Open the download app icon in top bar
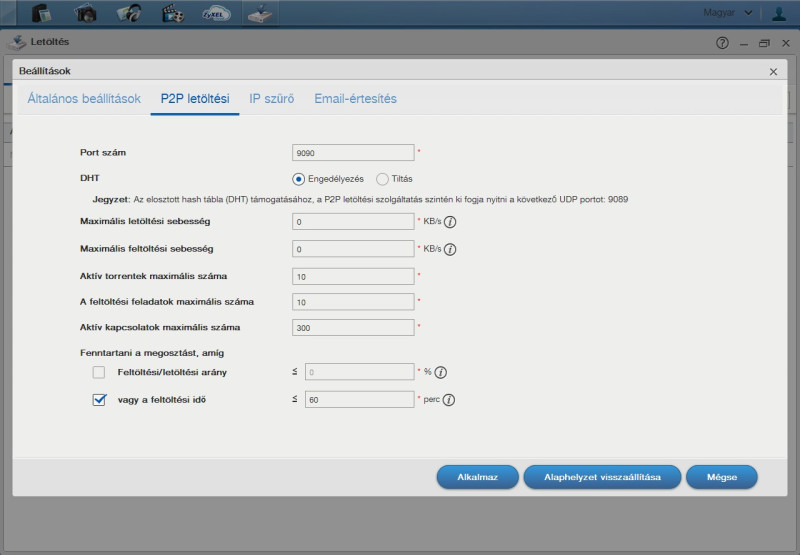800x555 pixels. point(260,13)
